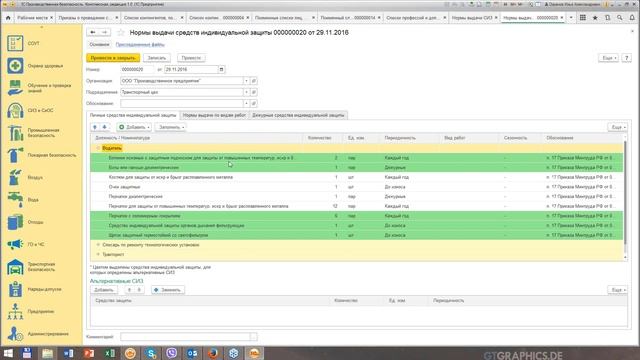This screenshot has height=360, width=640.
Task: Open Word from the taskbar
Action: (68, 353)
